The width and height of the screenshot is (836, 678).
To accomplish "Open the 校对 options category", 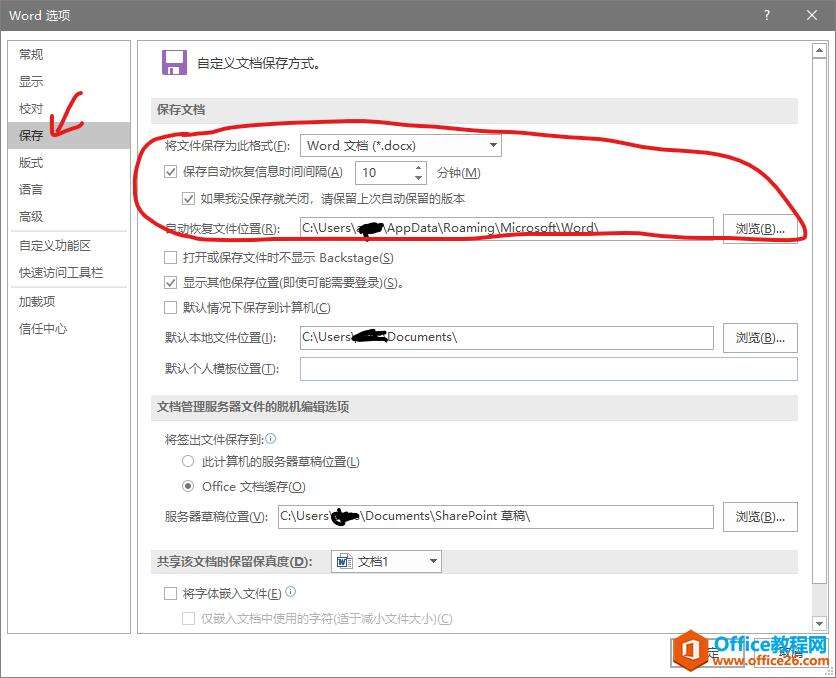I will tap(31, 109).
